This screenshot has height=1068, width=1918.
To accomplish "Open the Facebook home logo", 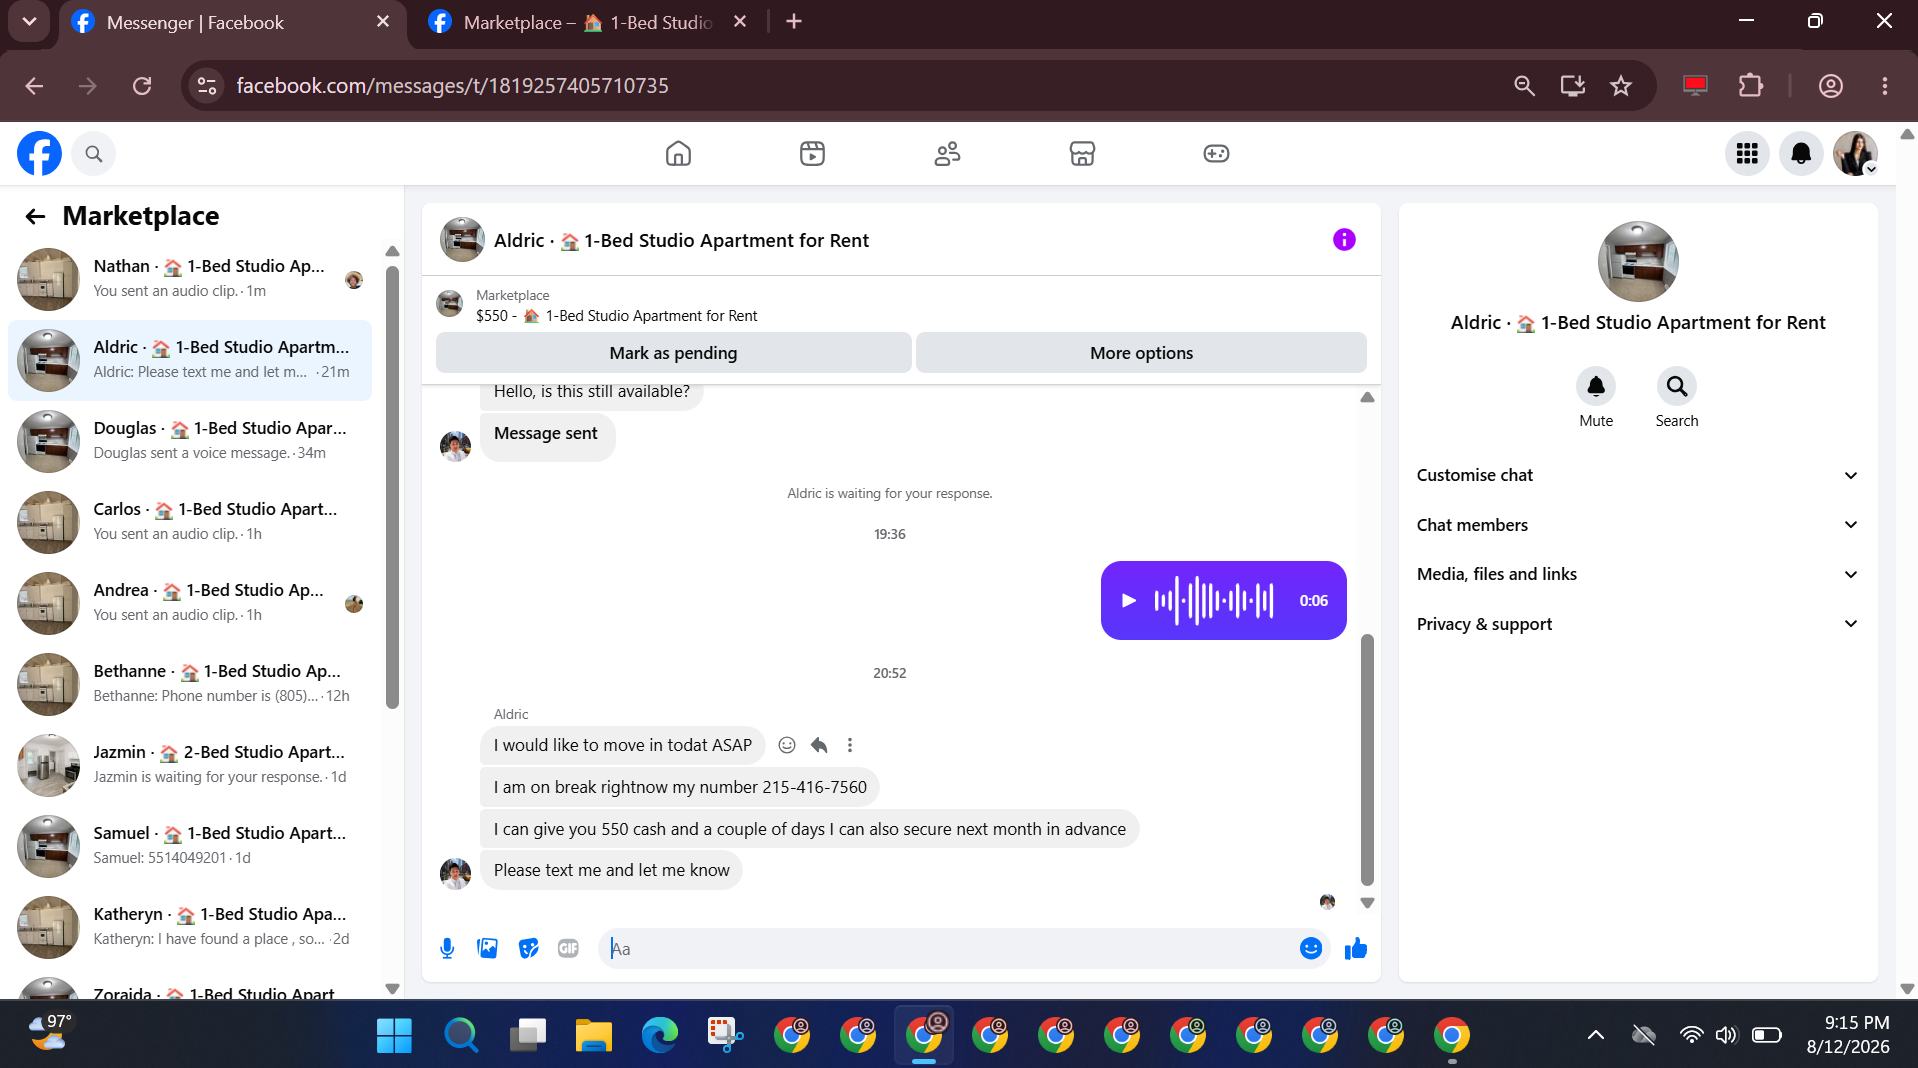I will click(39, 153).
